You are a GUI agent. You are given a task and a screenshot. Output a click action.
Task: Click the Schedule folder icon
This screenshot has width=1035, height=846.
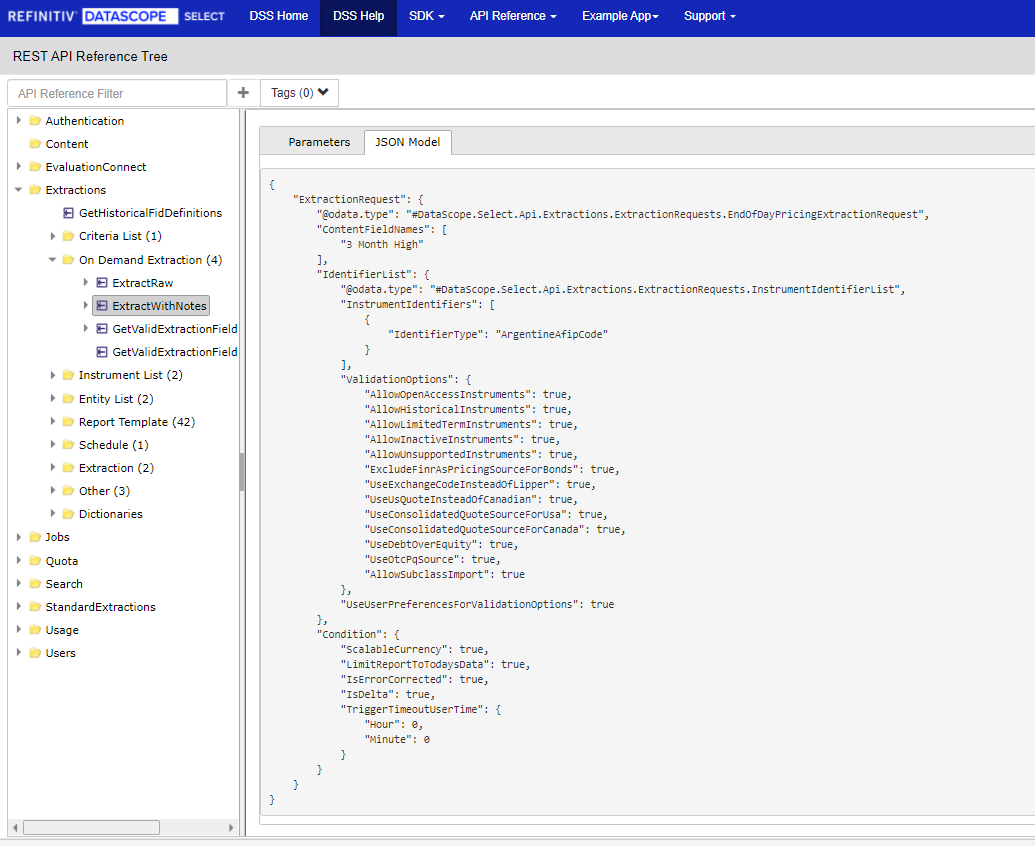pos(68,445)
